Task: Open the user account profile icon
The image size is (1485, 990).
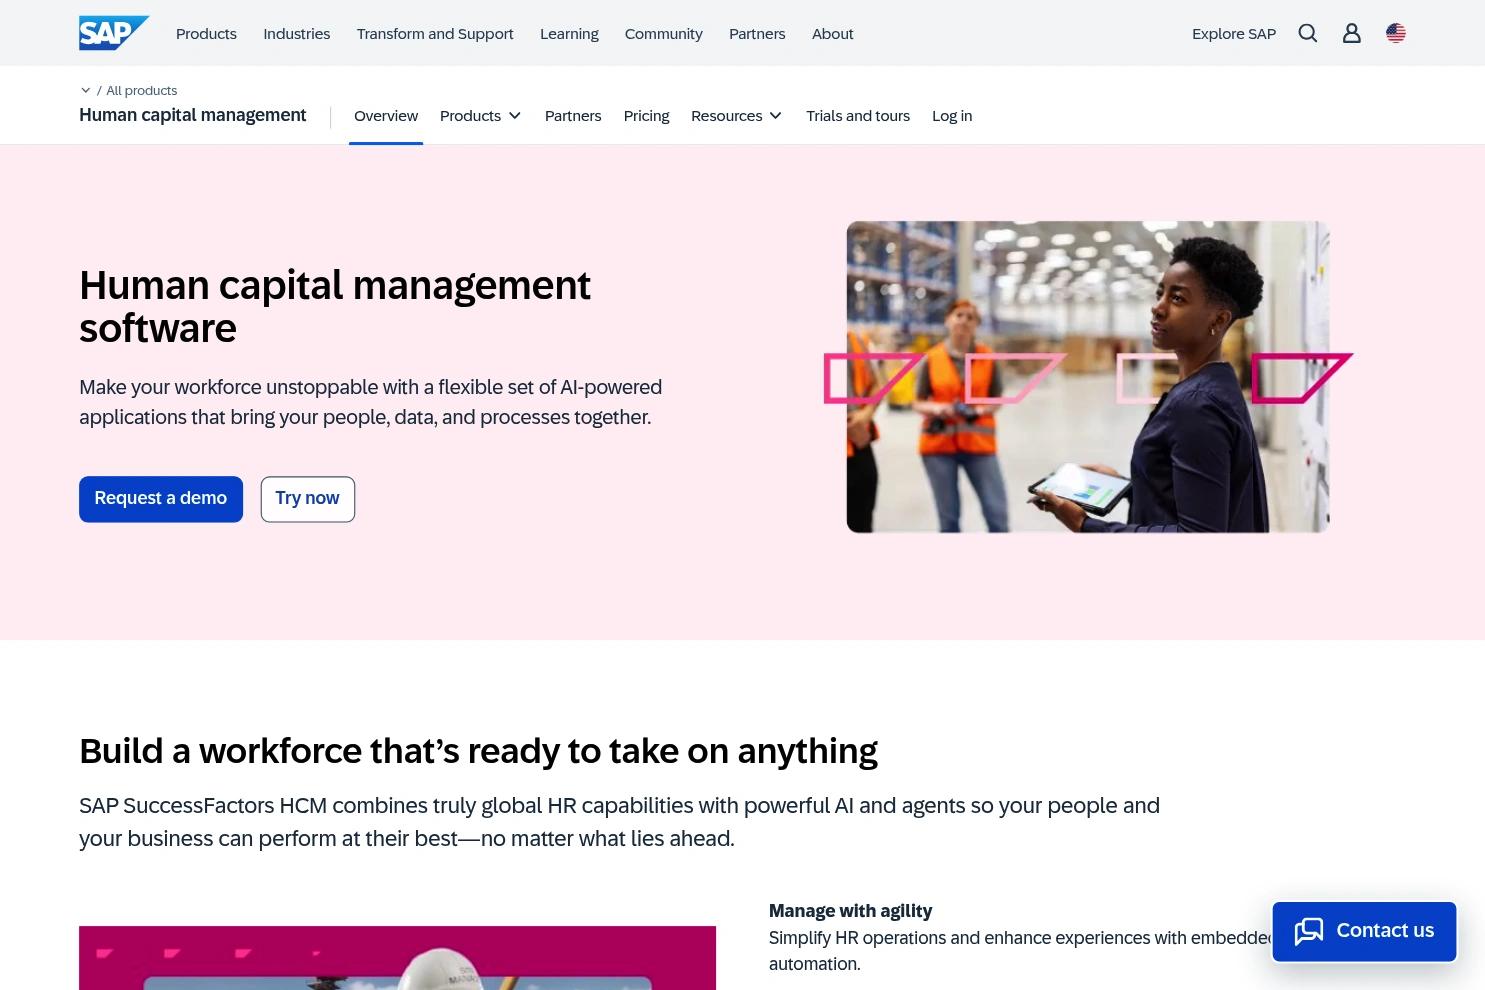Action: (1352, 33)
